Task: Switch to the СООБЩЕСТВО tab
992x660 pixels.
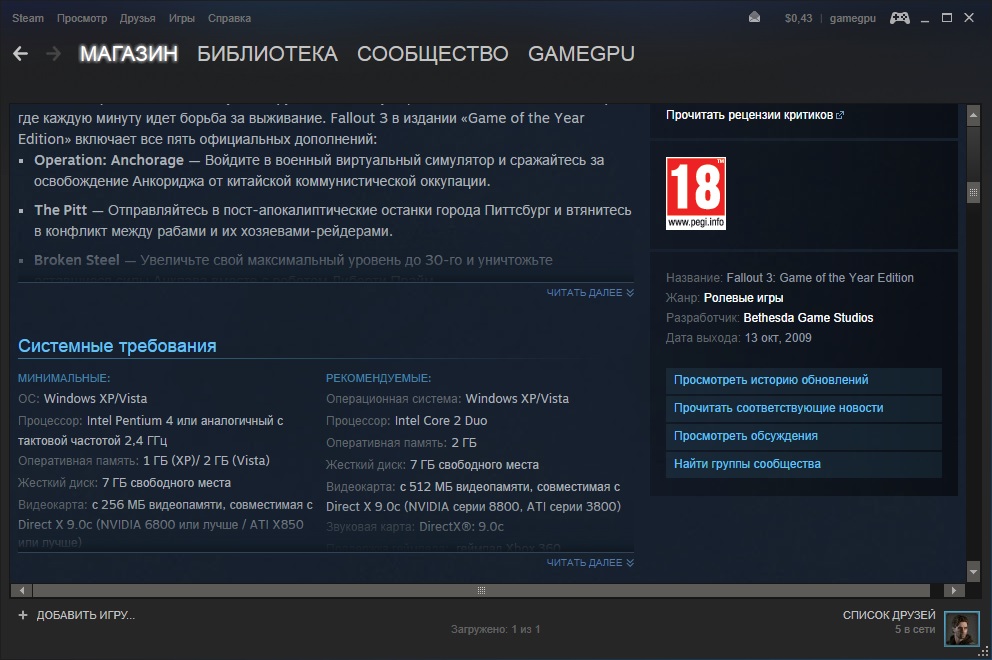Action: tap(433, 54)
